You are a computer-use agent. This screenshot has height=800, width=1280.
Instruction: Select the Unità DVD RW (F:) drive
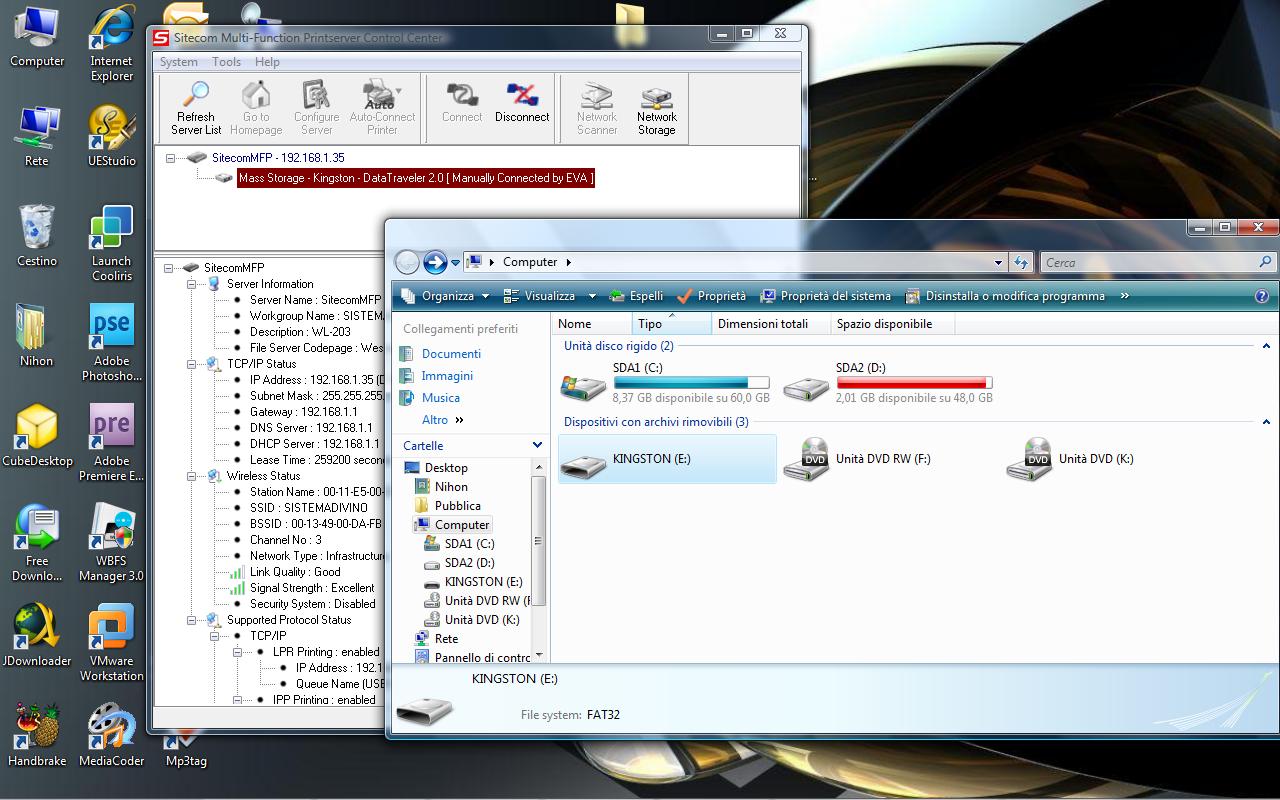pos(882,459)
